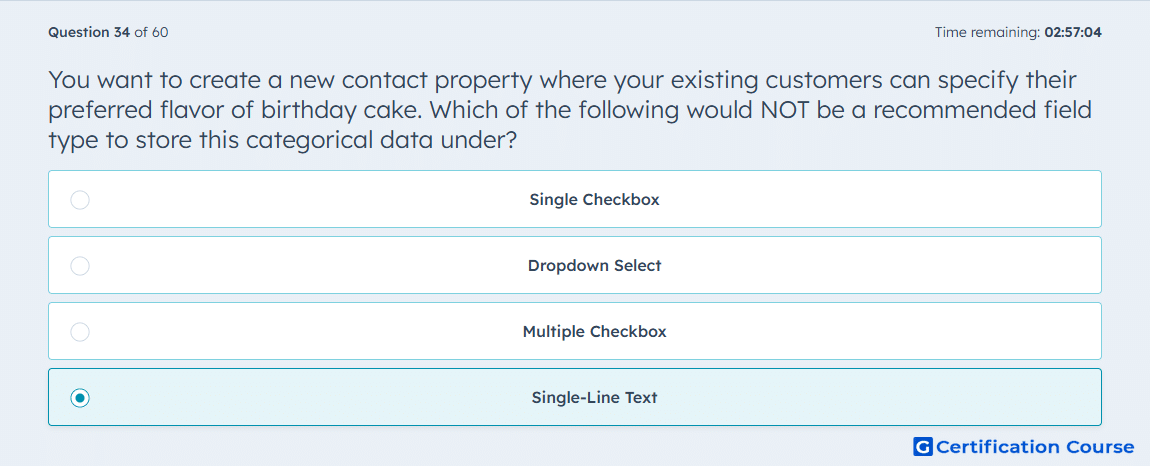Click the 'of 60' total questions text
This screenshot has height=466, width=1150.
151,32
